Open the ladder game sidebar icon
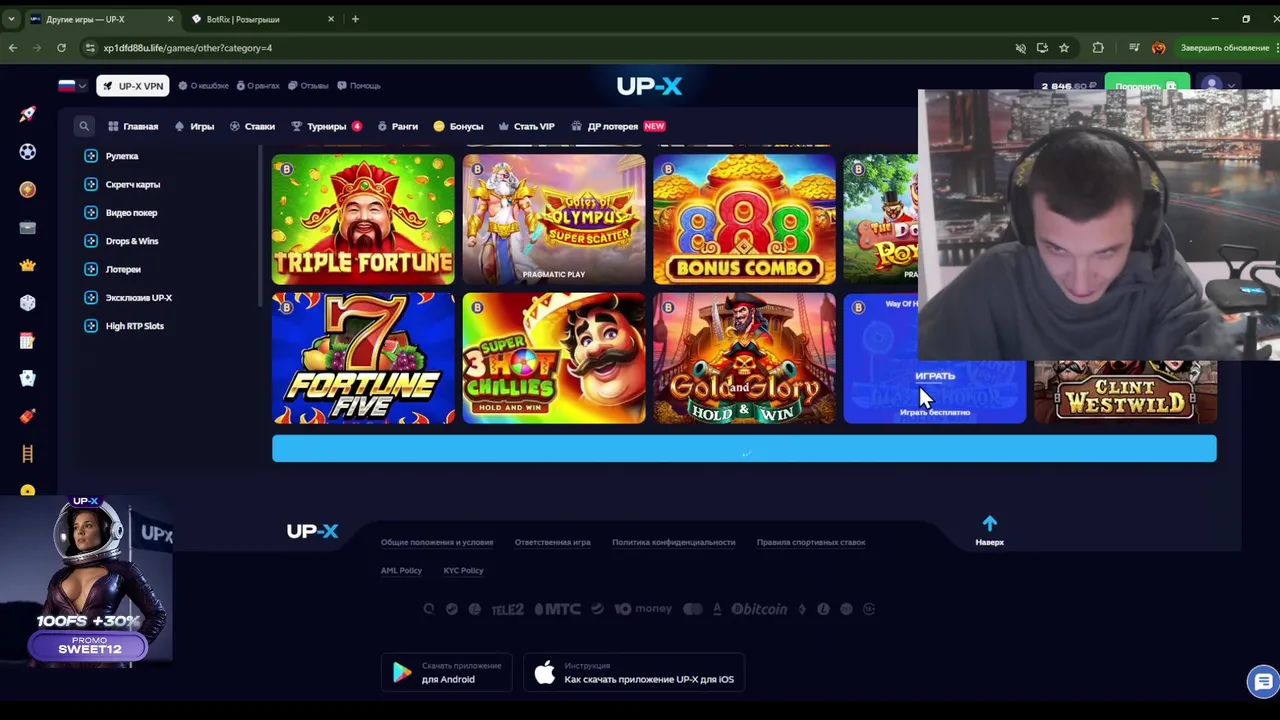The width and height of the screenshot is (1280, 720). 27,454
